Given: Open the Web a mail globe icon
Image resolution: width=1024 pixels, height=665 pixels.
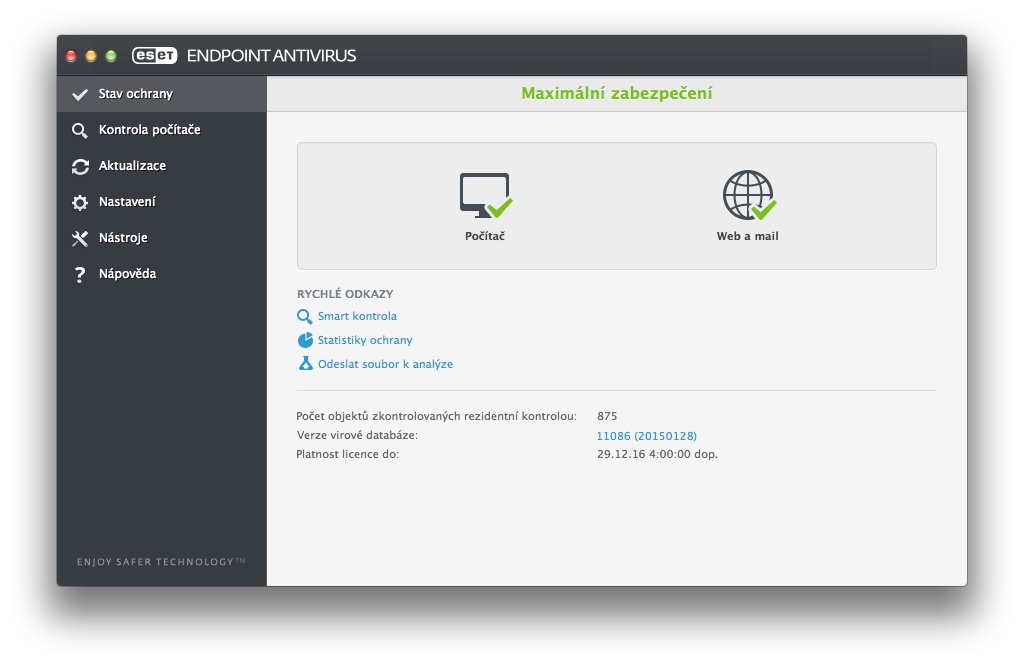Looking at the screenshot, I should click(x=749, y=195).
